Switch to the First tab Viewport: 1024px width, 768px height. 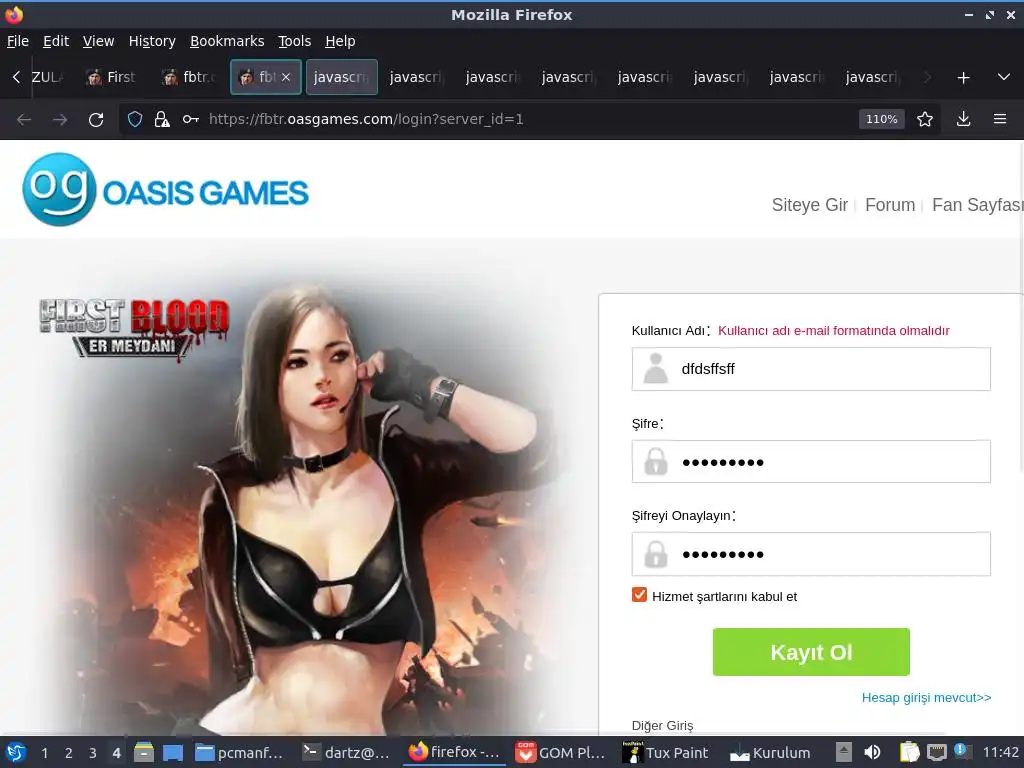[112, 77]
